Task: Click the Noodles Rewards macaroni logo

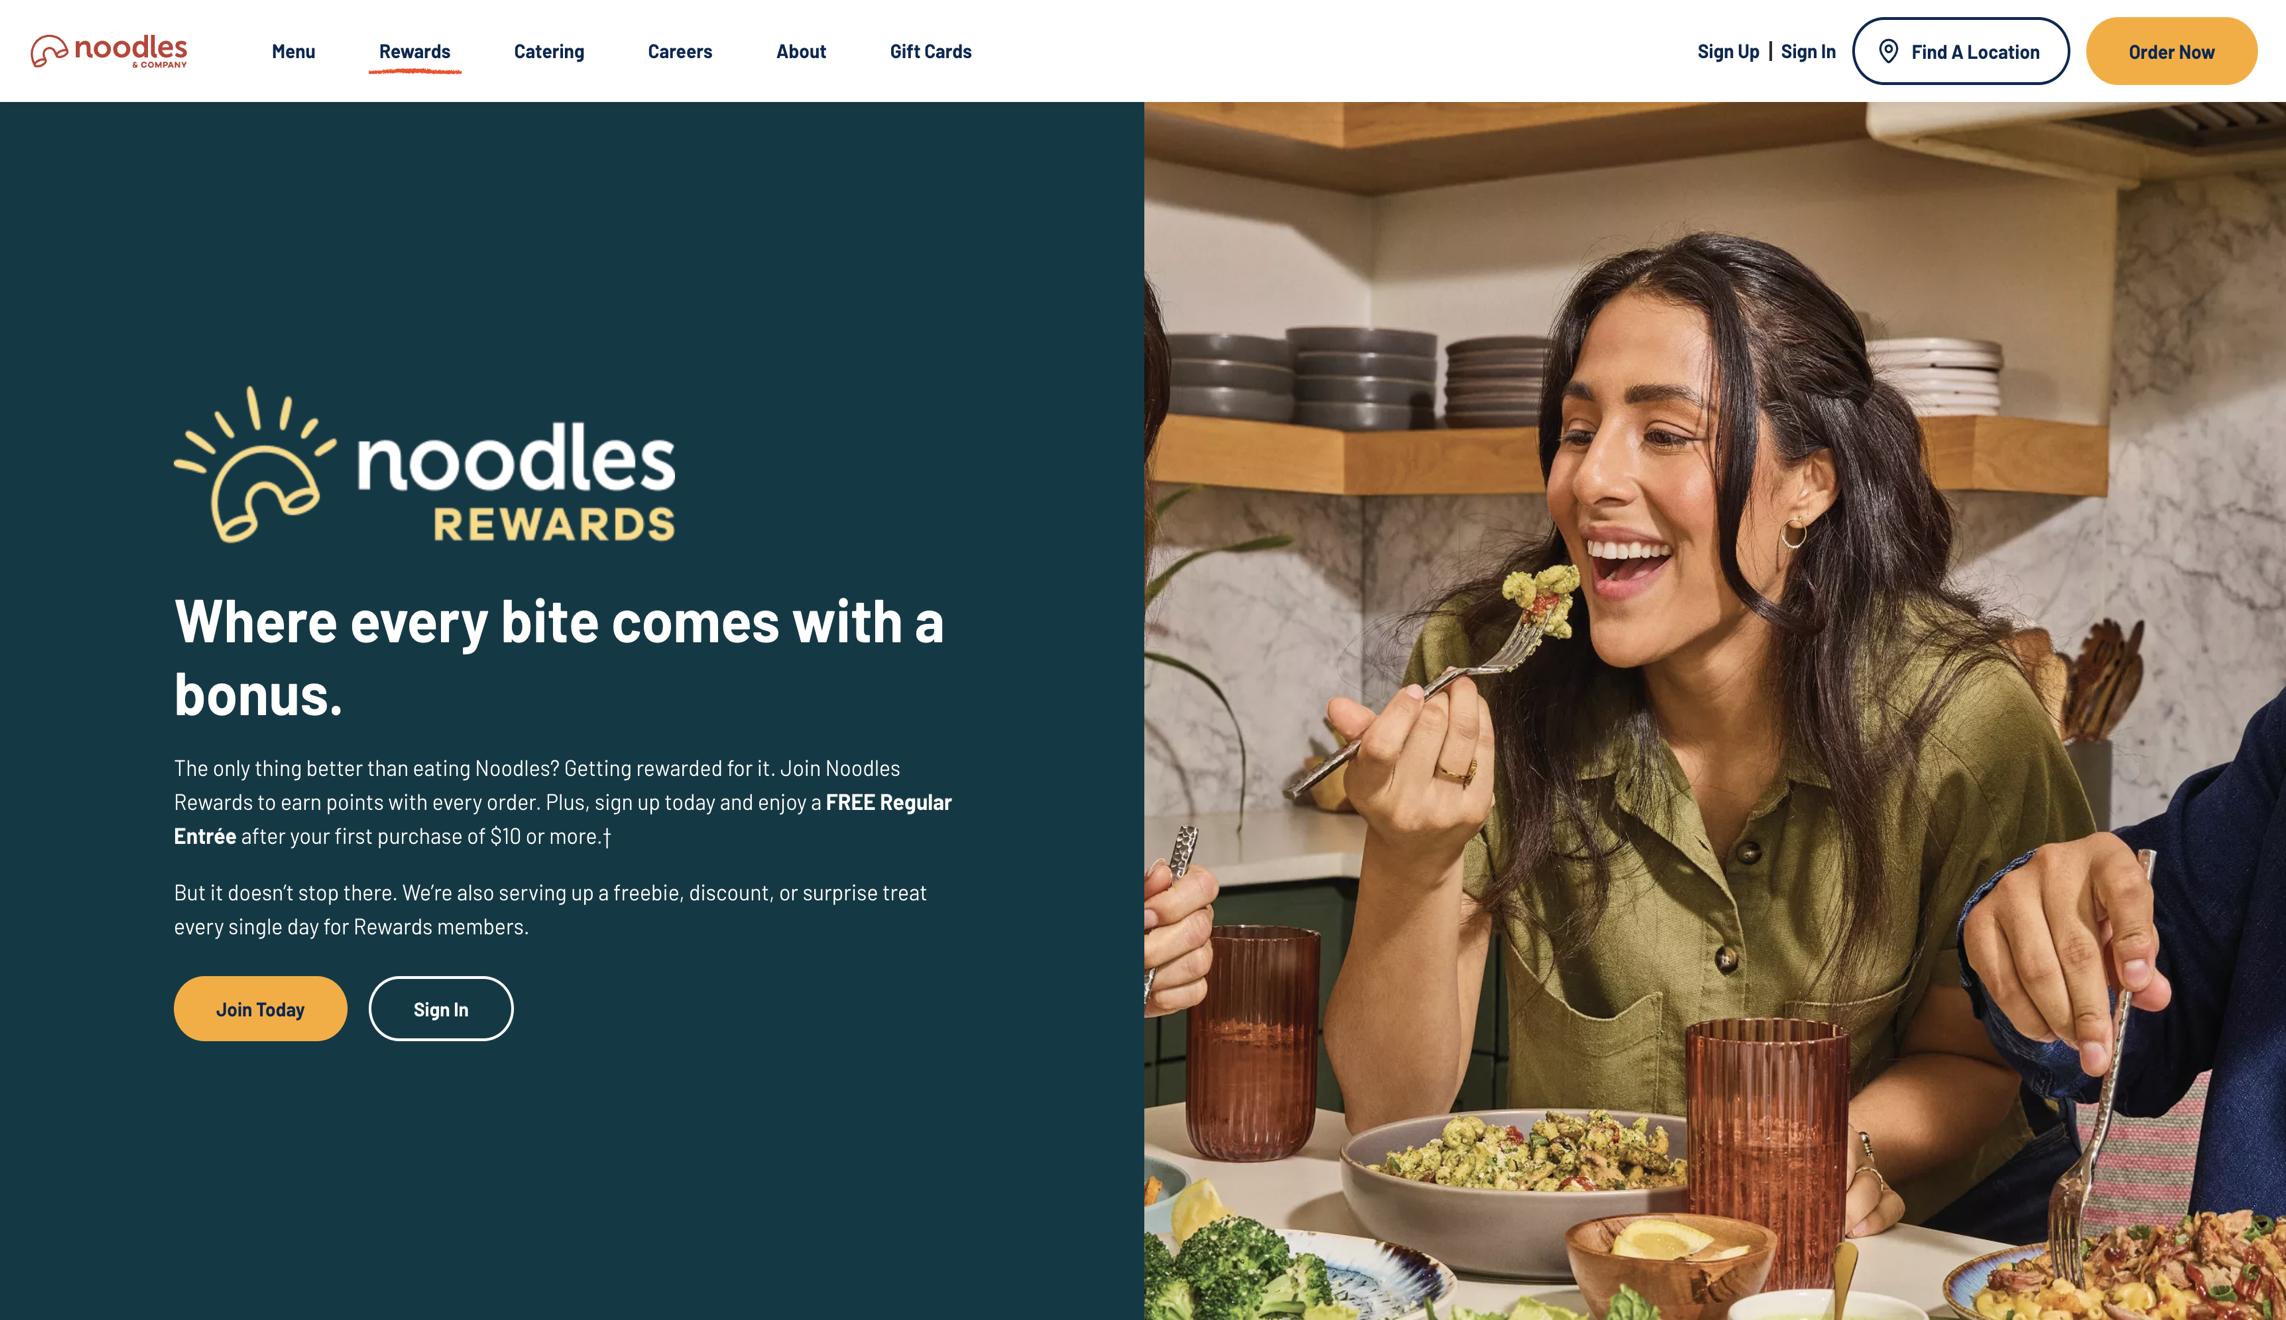Action: (255, 465)
